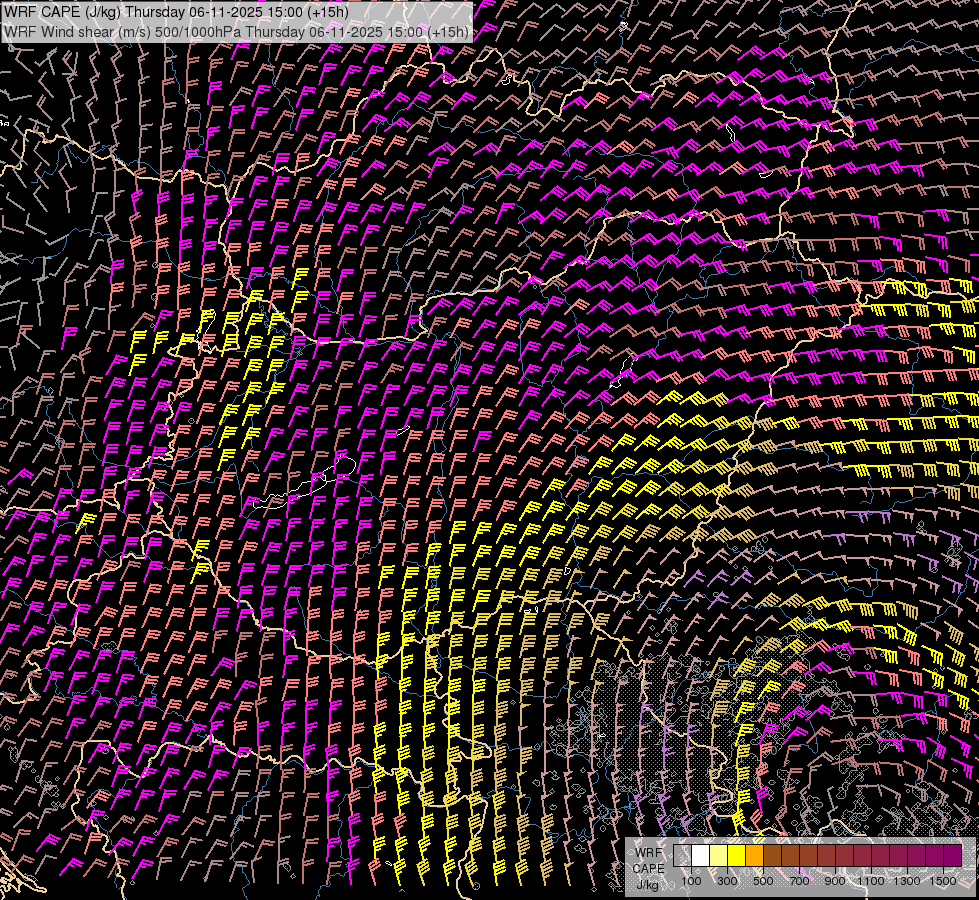Click the white swatch in the CAPE legend

(701, 855)
